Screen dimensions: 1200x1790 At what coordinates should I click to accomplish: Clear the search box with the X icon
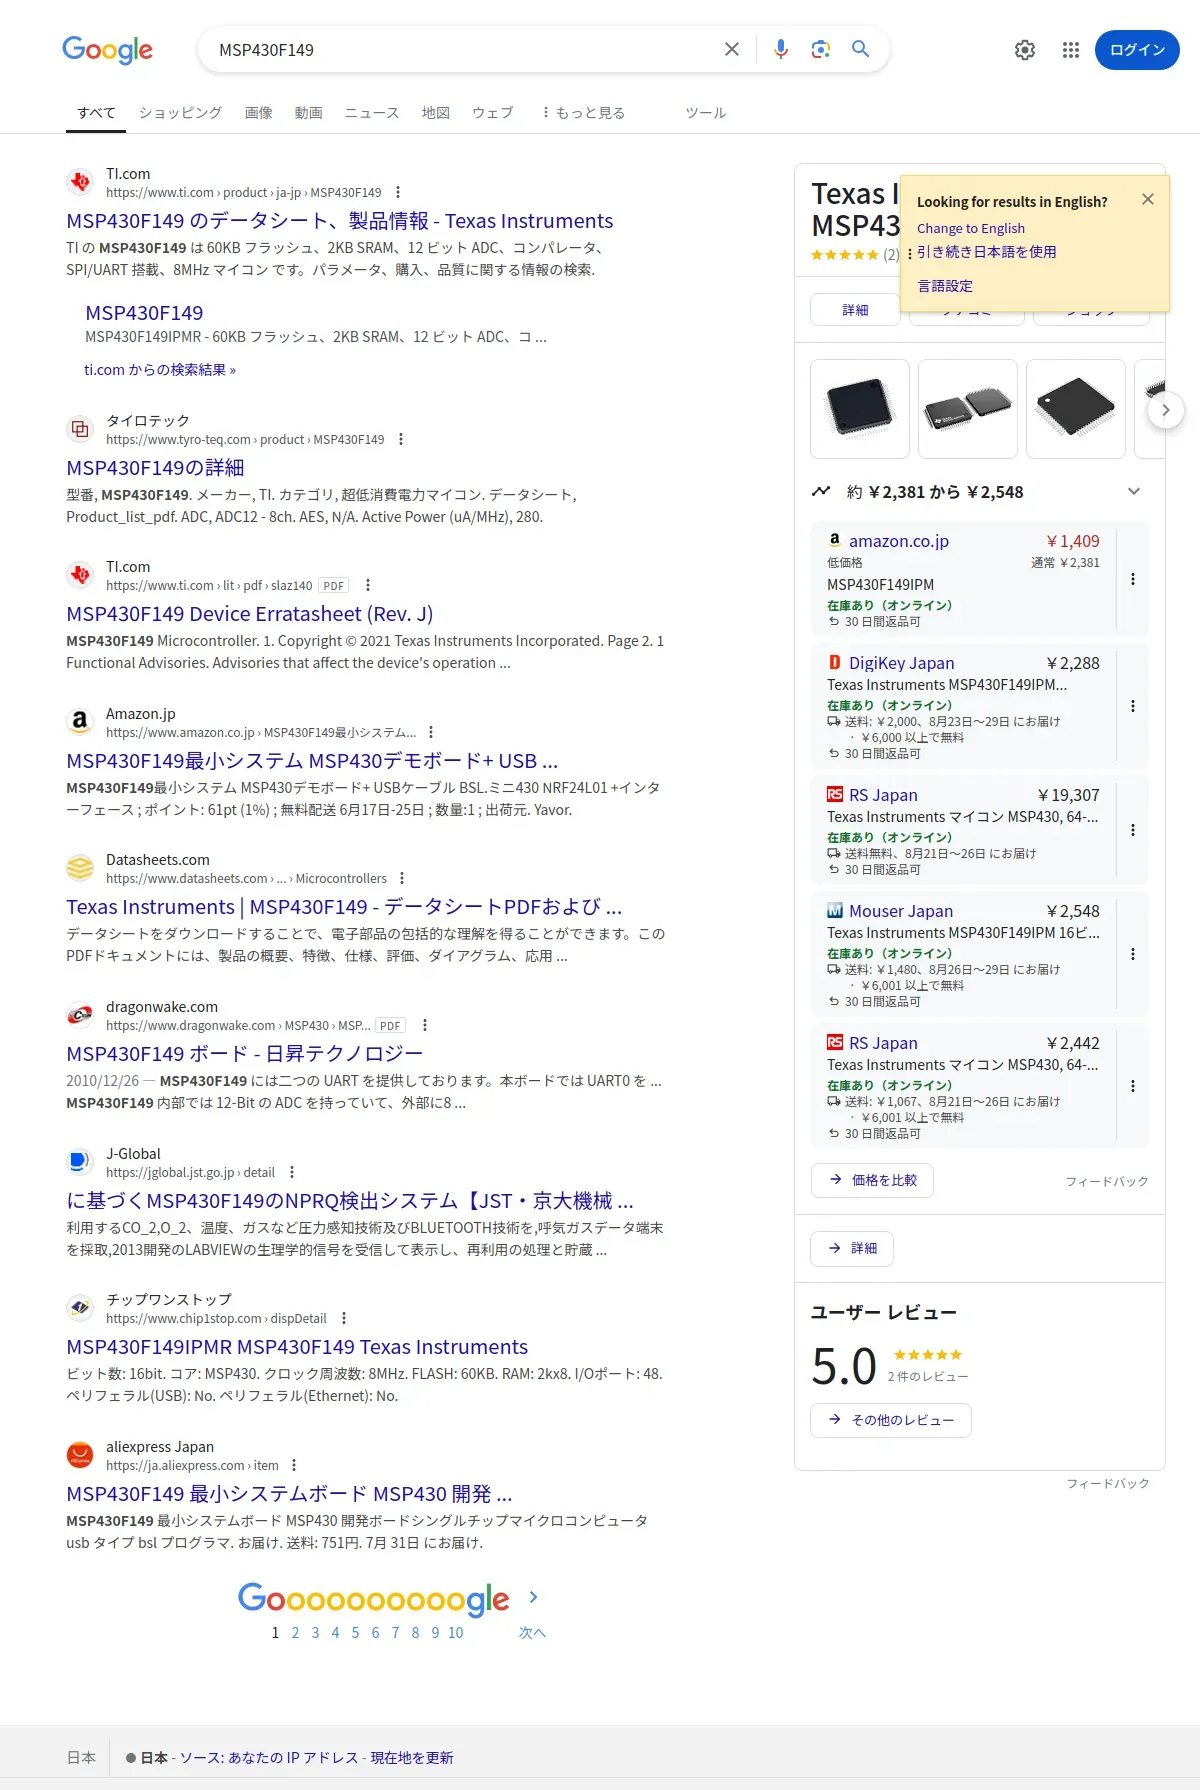(732, 49)
